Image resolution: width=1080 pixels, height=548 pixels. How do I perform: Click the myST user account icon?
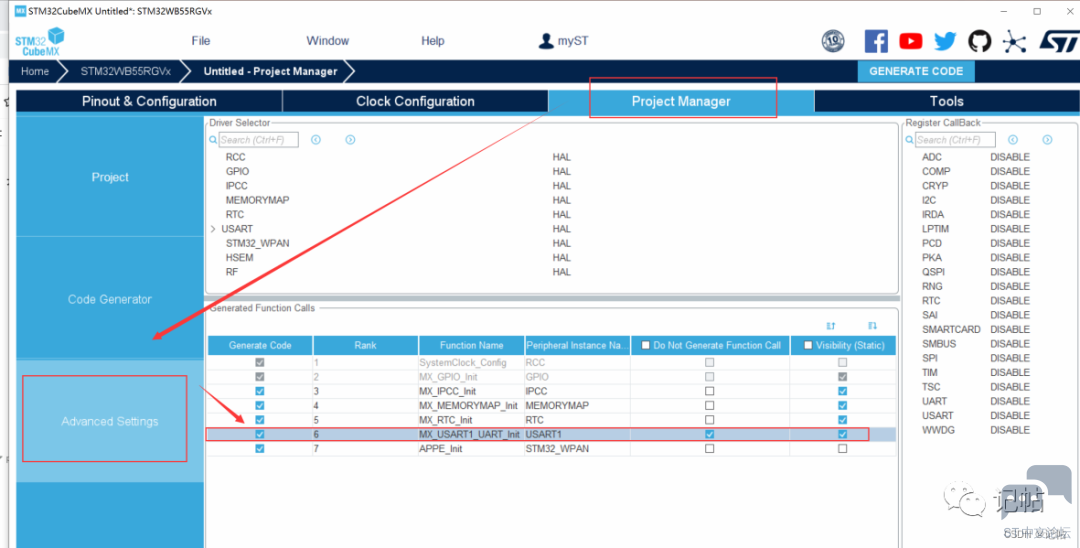pyautogui.click(x=546, y=41)
